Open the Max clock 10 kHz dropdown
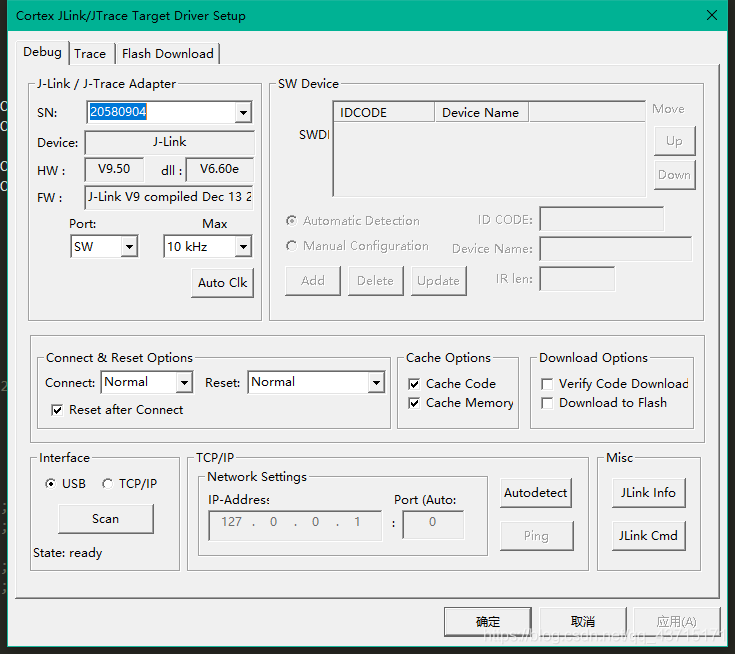Viewport: 735px width, 654px height. pyautogui.click(x=243, y=247)
